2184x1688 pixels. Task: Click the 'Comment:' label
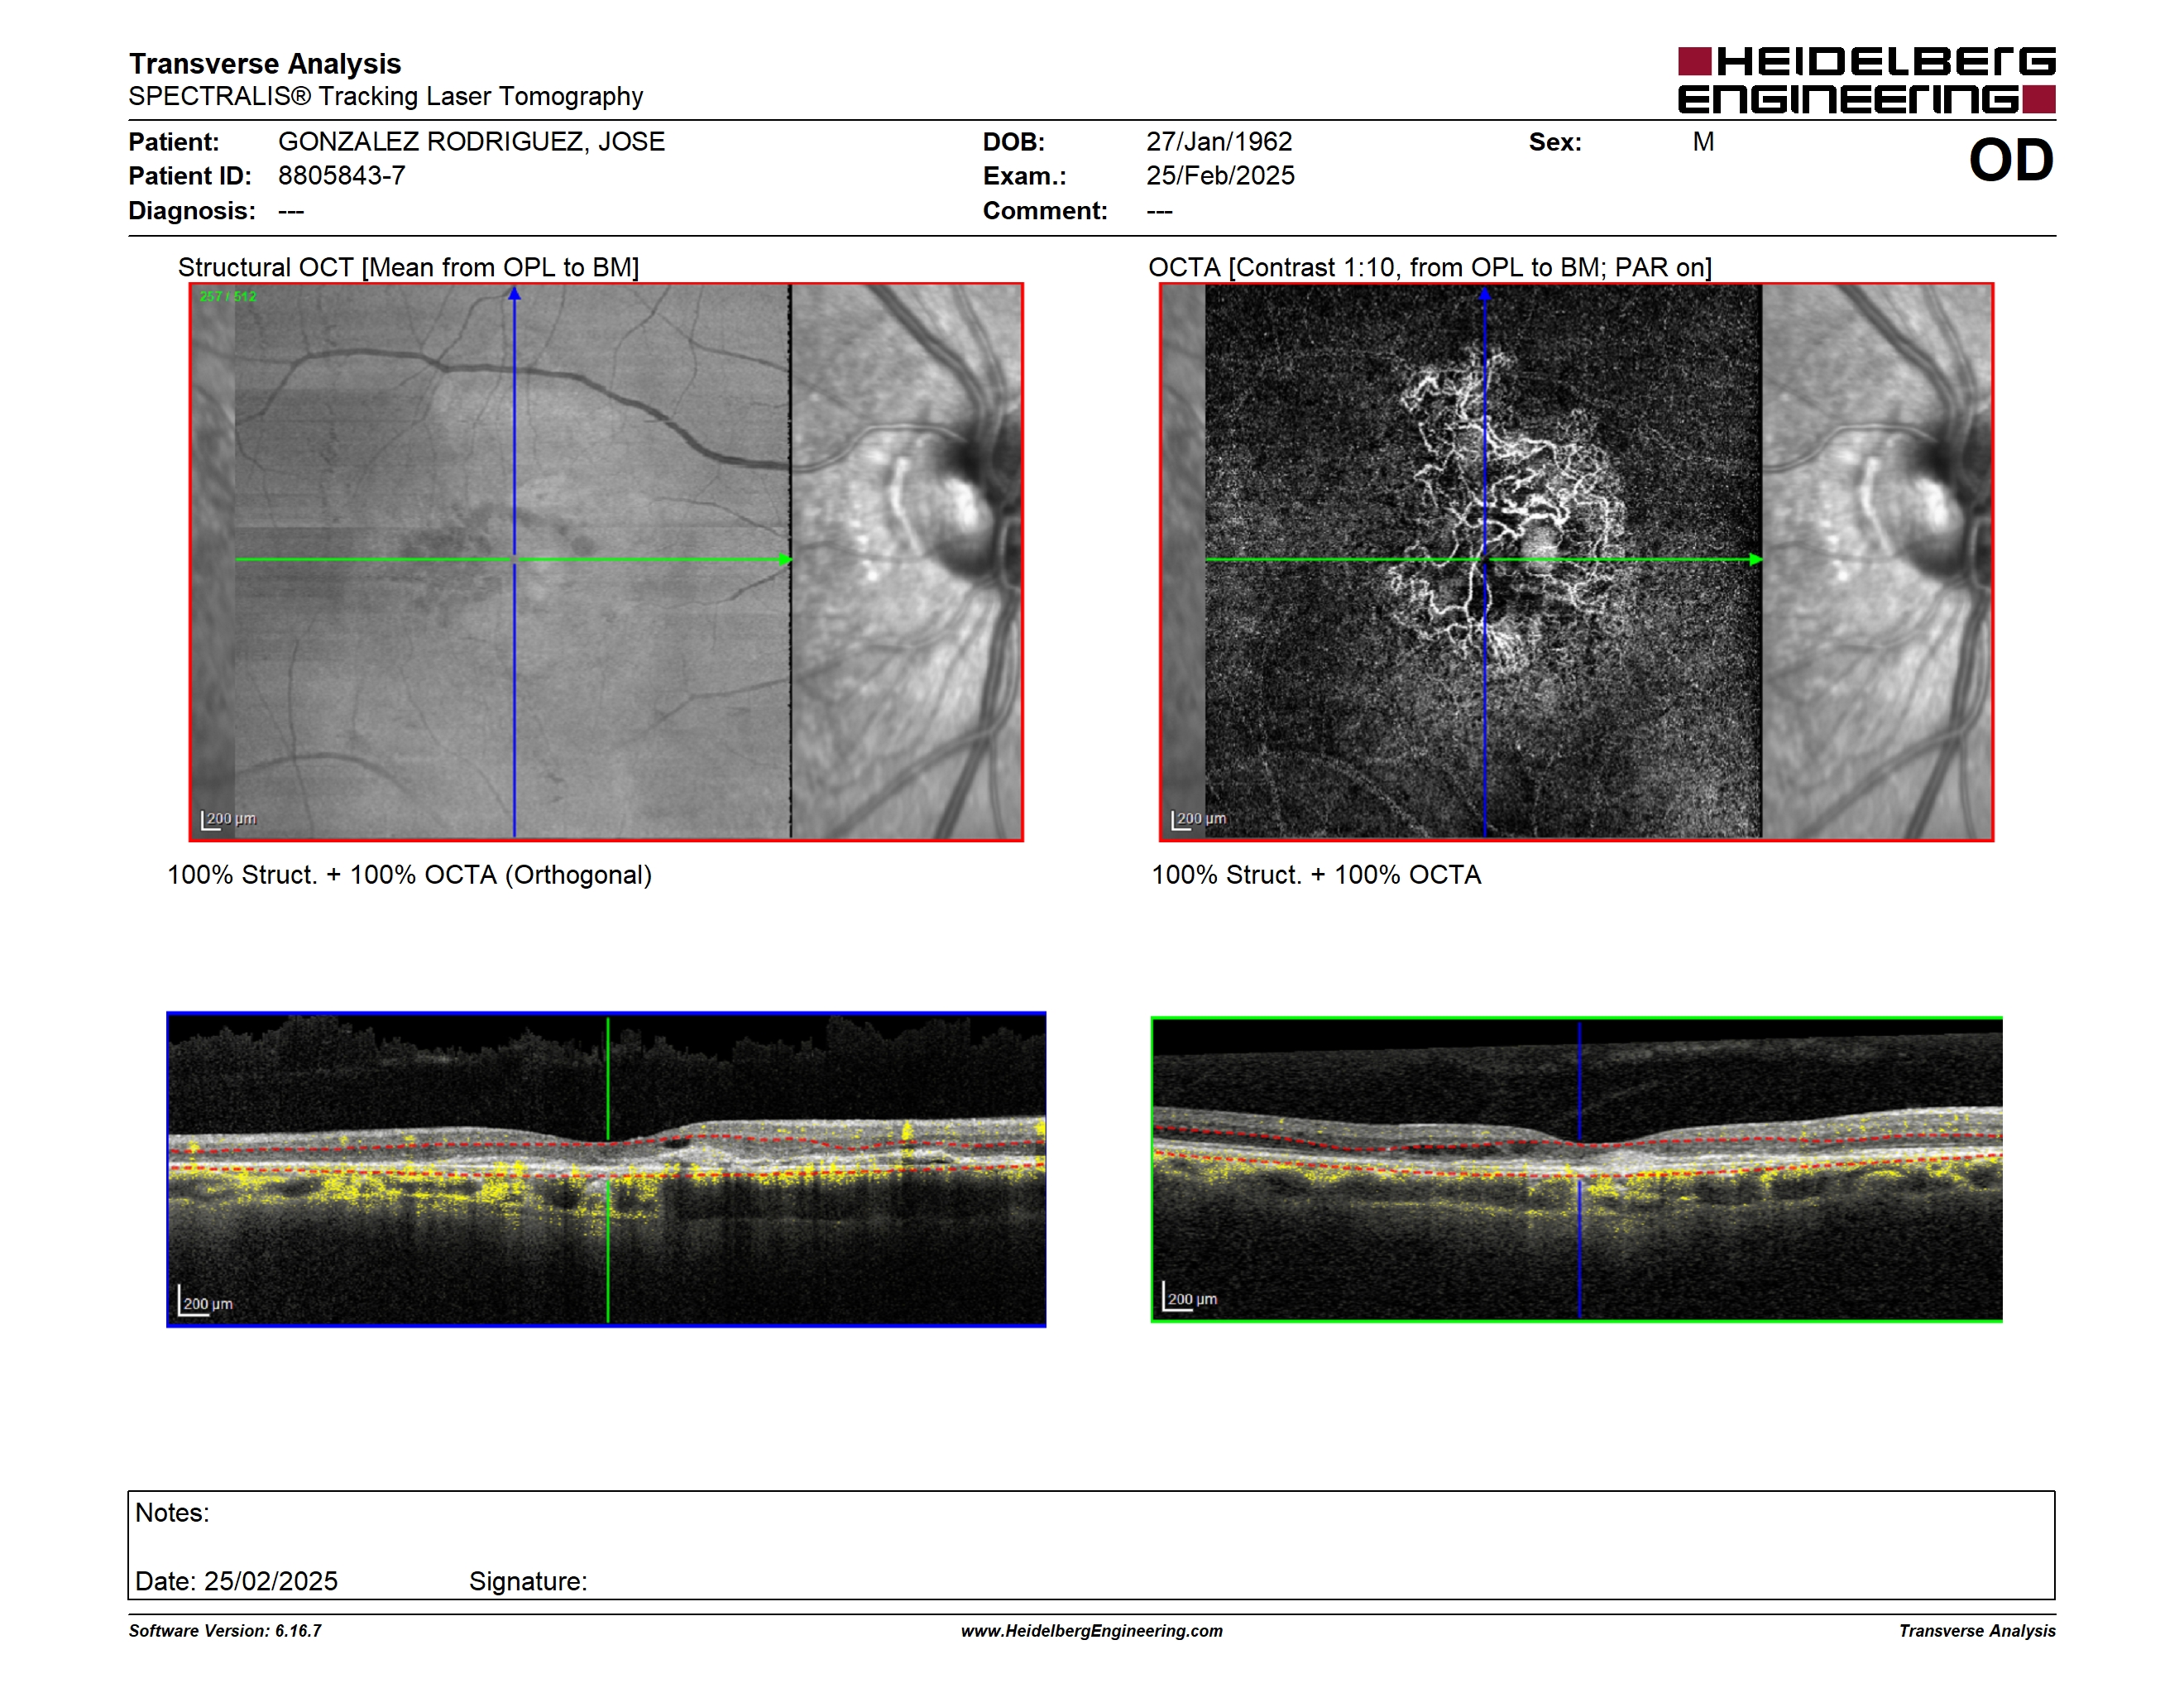[1045, 211]
